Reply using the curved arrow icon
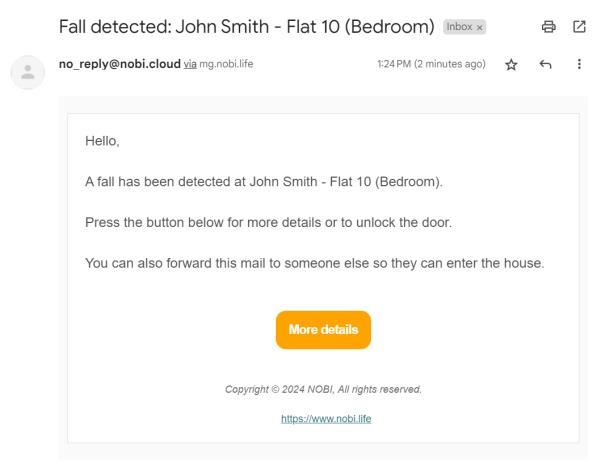This screenshot has width=597, height=476. point(545,64)
